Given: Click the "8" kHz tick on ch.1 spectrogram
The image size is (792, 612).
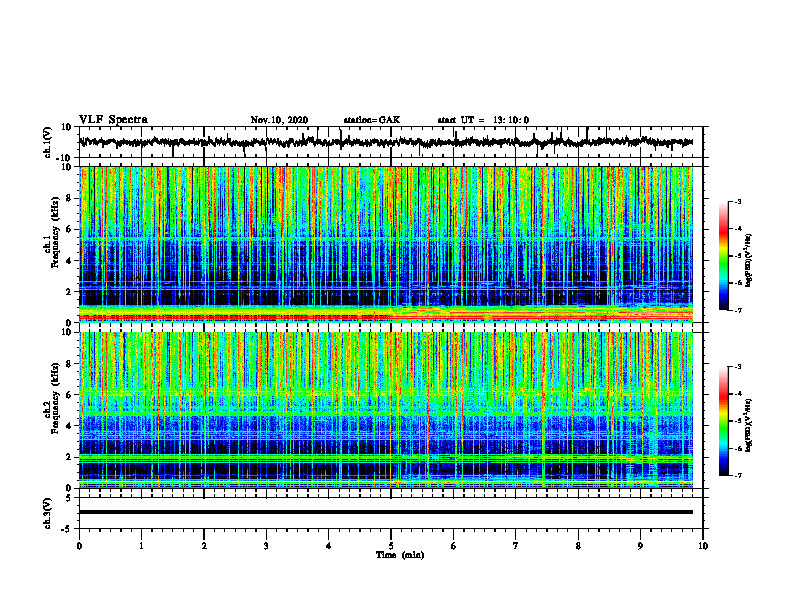Looking at the screenshot, I should 69,198.
